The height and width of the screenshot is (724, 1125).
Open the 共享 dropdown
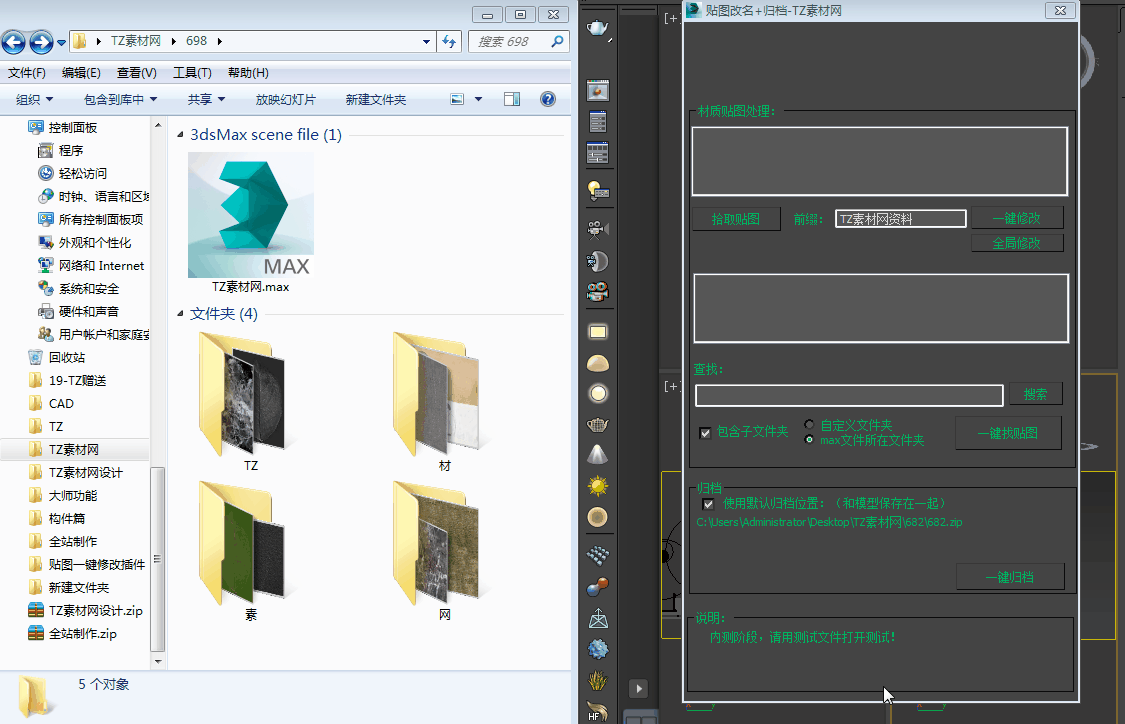[207, 100]
